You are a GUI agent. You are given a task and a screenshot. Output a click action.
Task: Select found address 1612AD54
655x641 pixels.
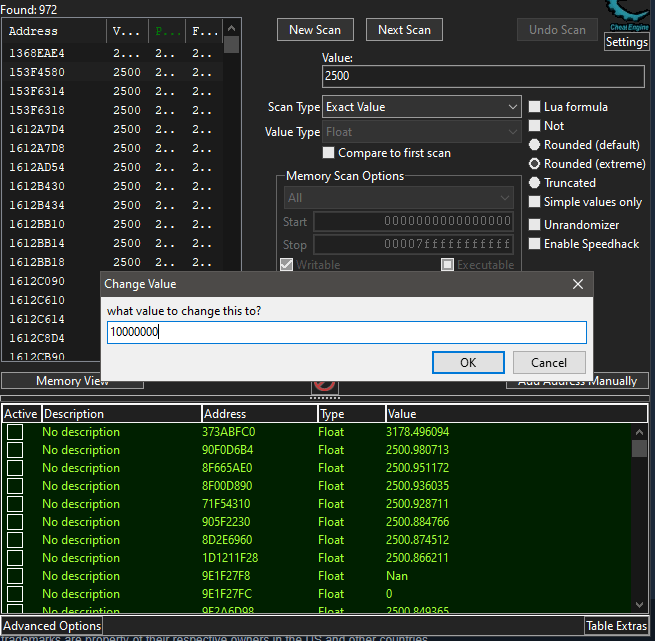37,167
